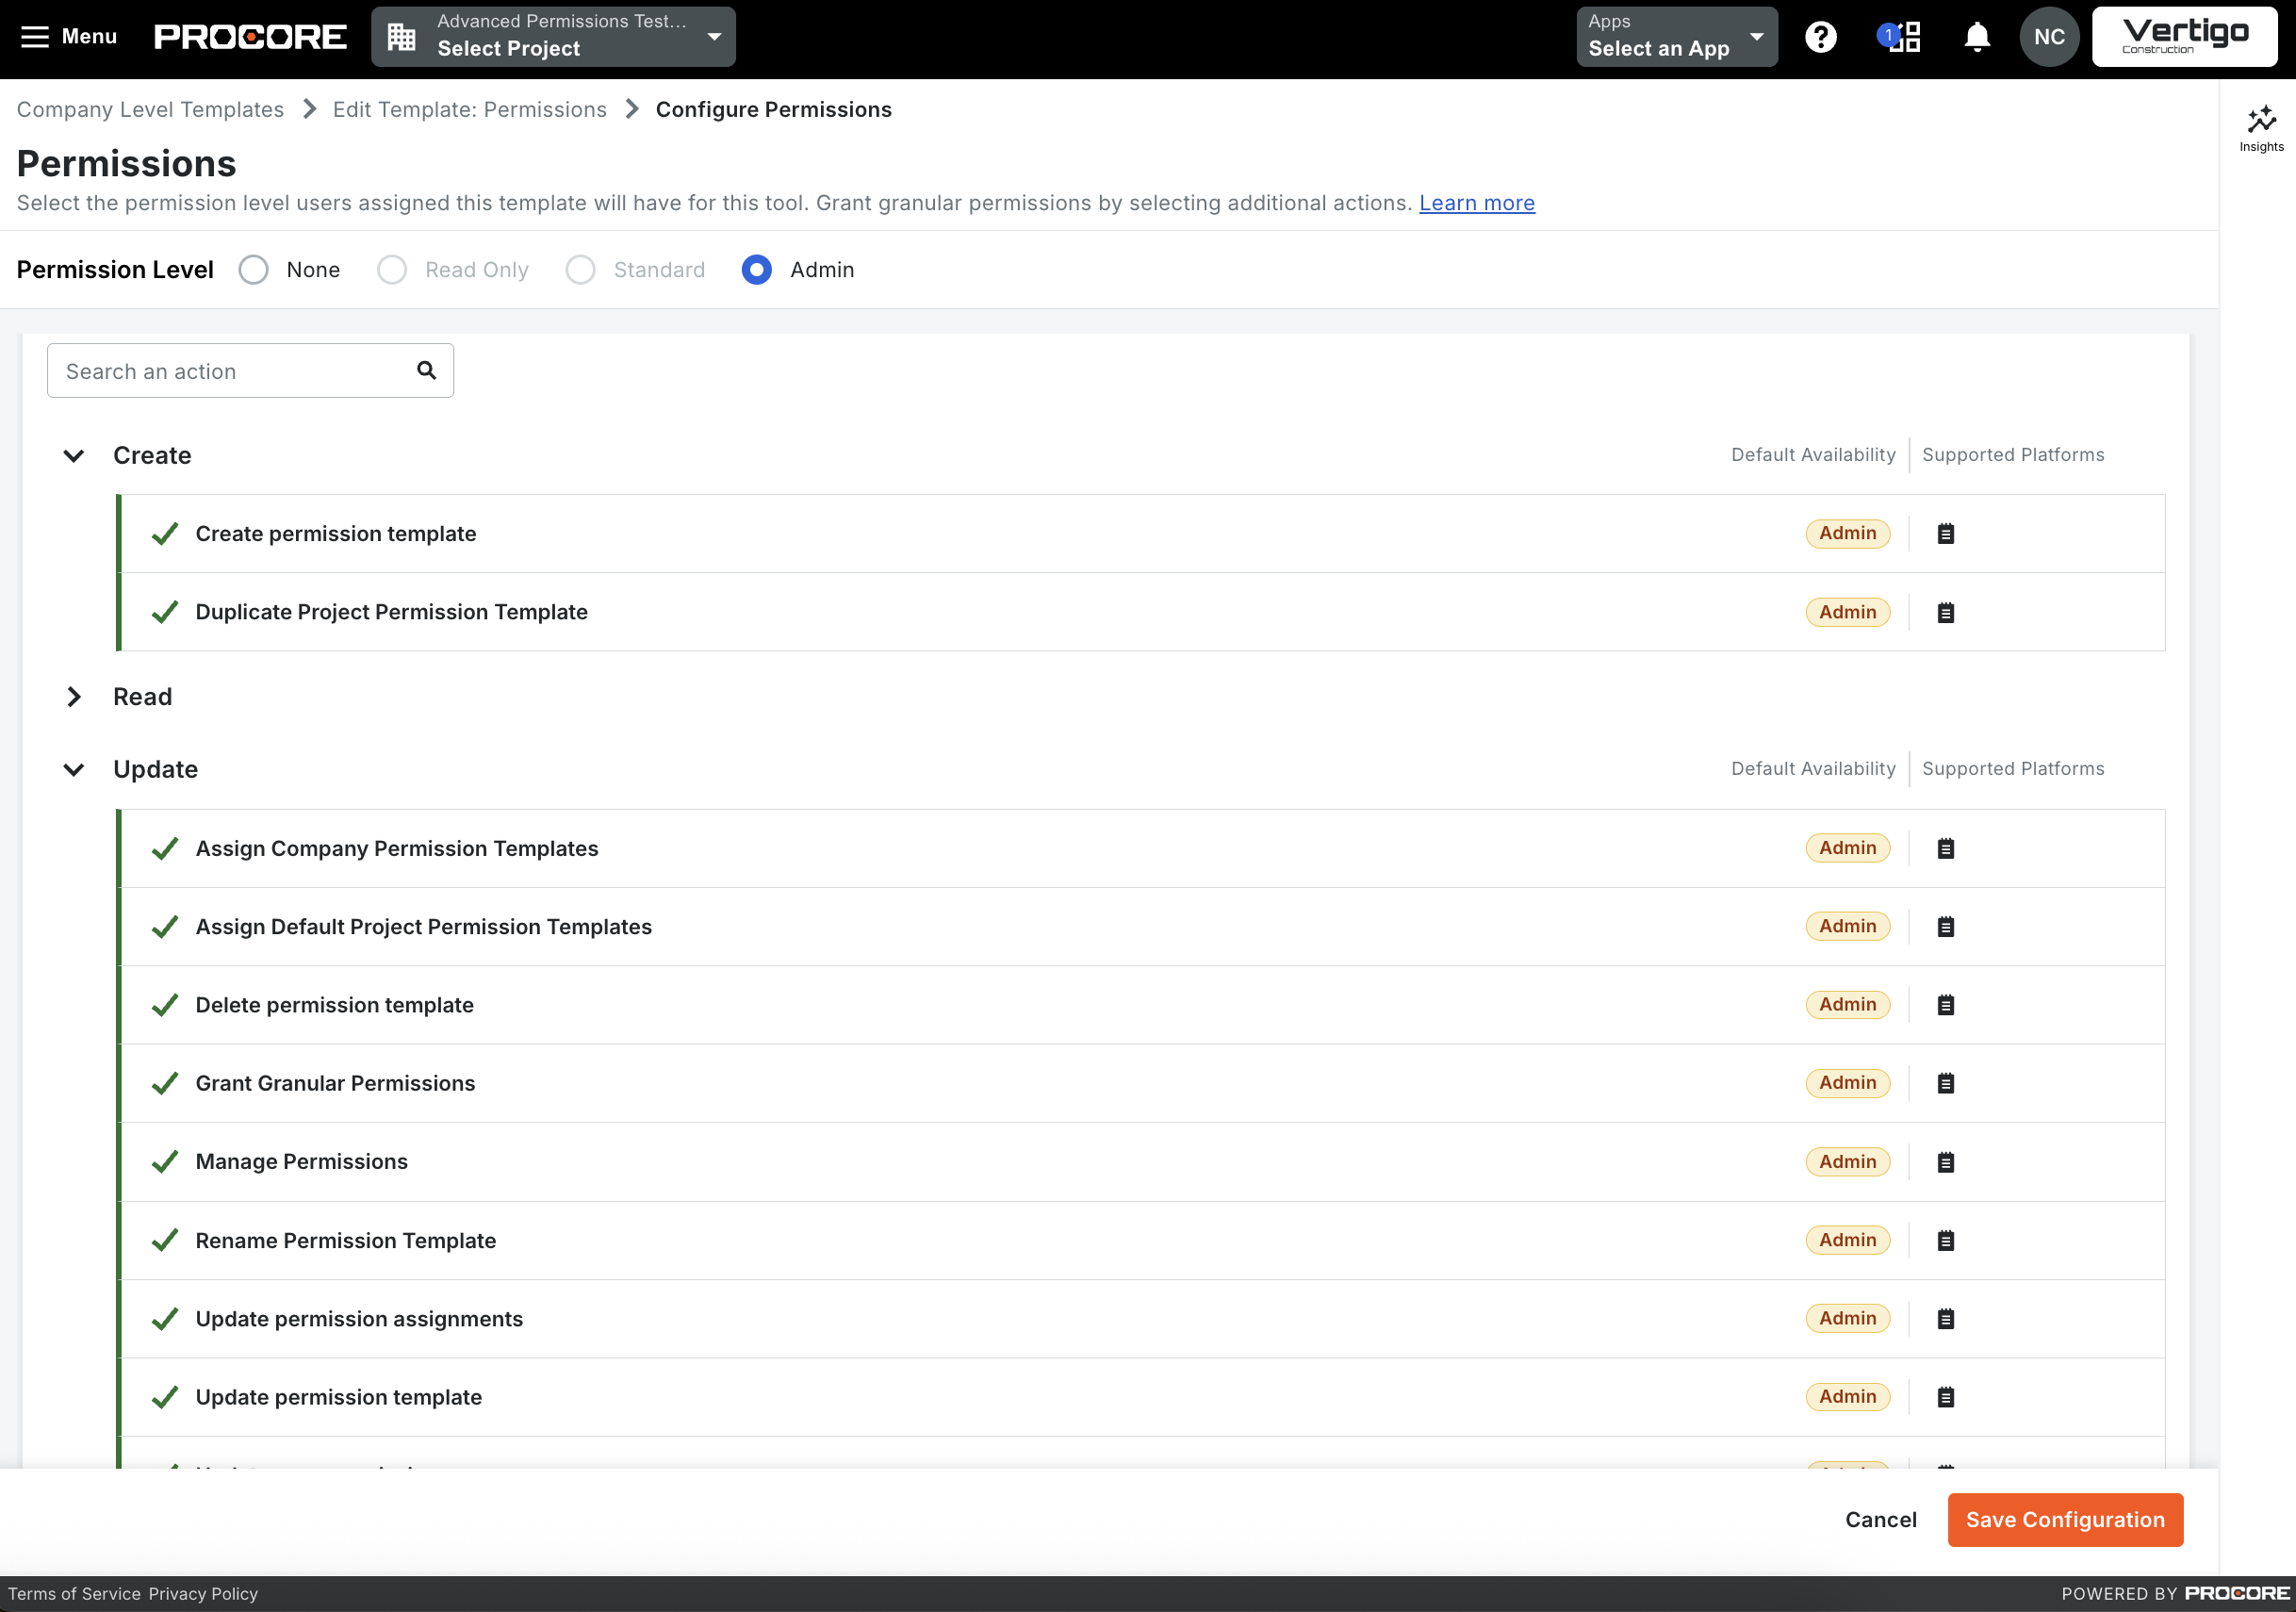Go to Company Level Templates breadcrumb
This screenshot has height=1612, width=2296.
[x=150, y=110]
